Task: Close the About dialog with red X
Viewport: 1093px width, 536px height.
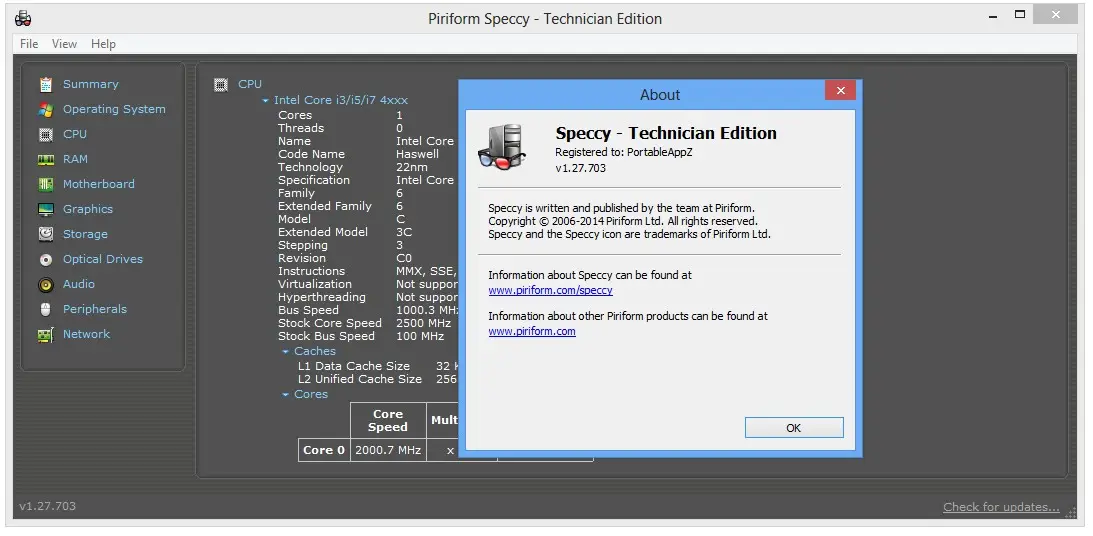Action: pyautogui.click(x=841, y=91)
